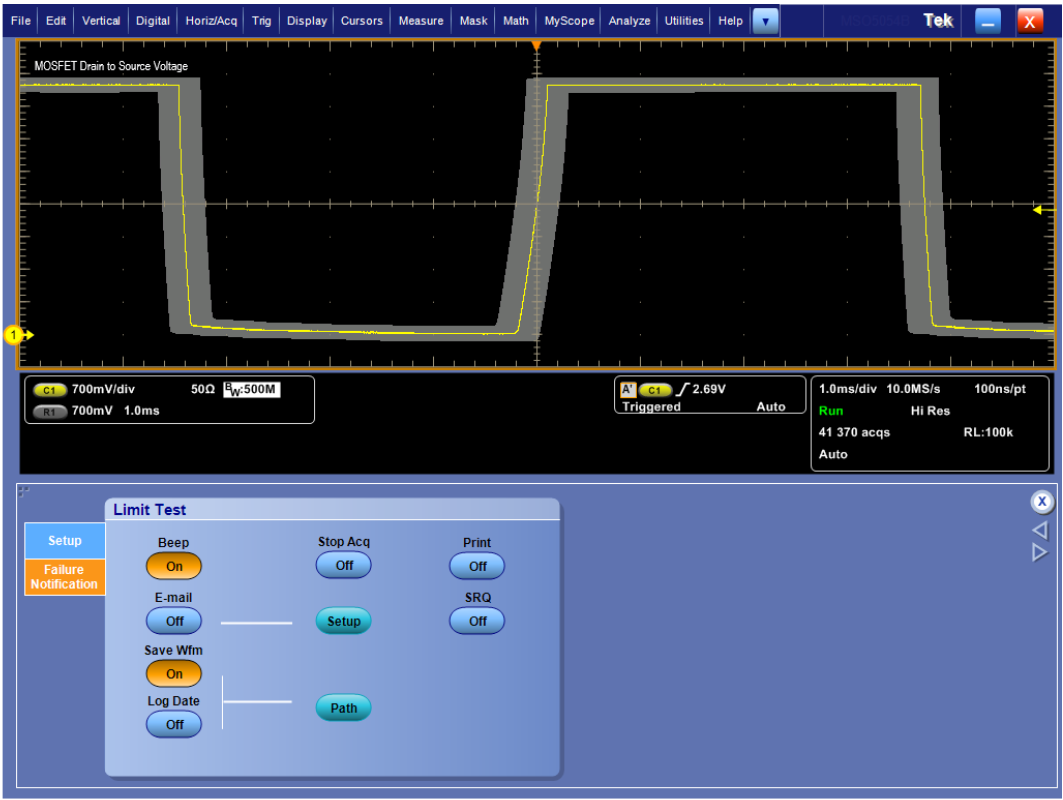Select the C1 channel badge
Image resolution: width=1063 pixels, height=800 pixels.
coord(49,389)
